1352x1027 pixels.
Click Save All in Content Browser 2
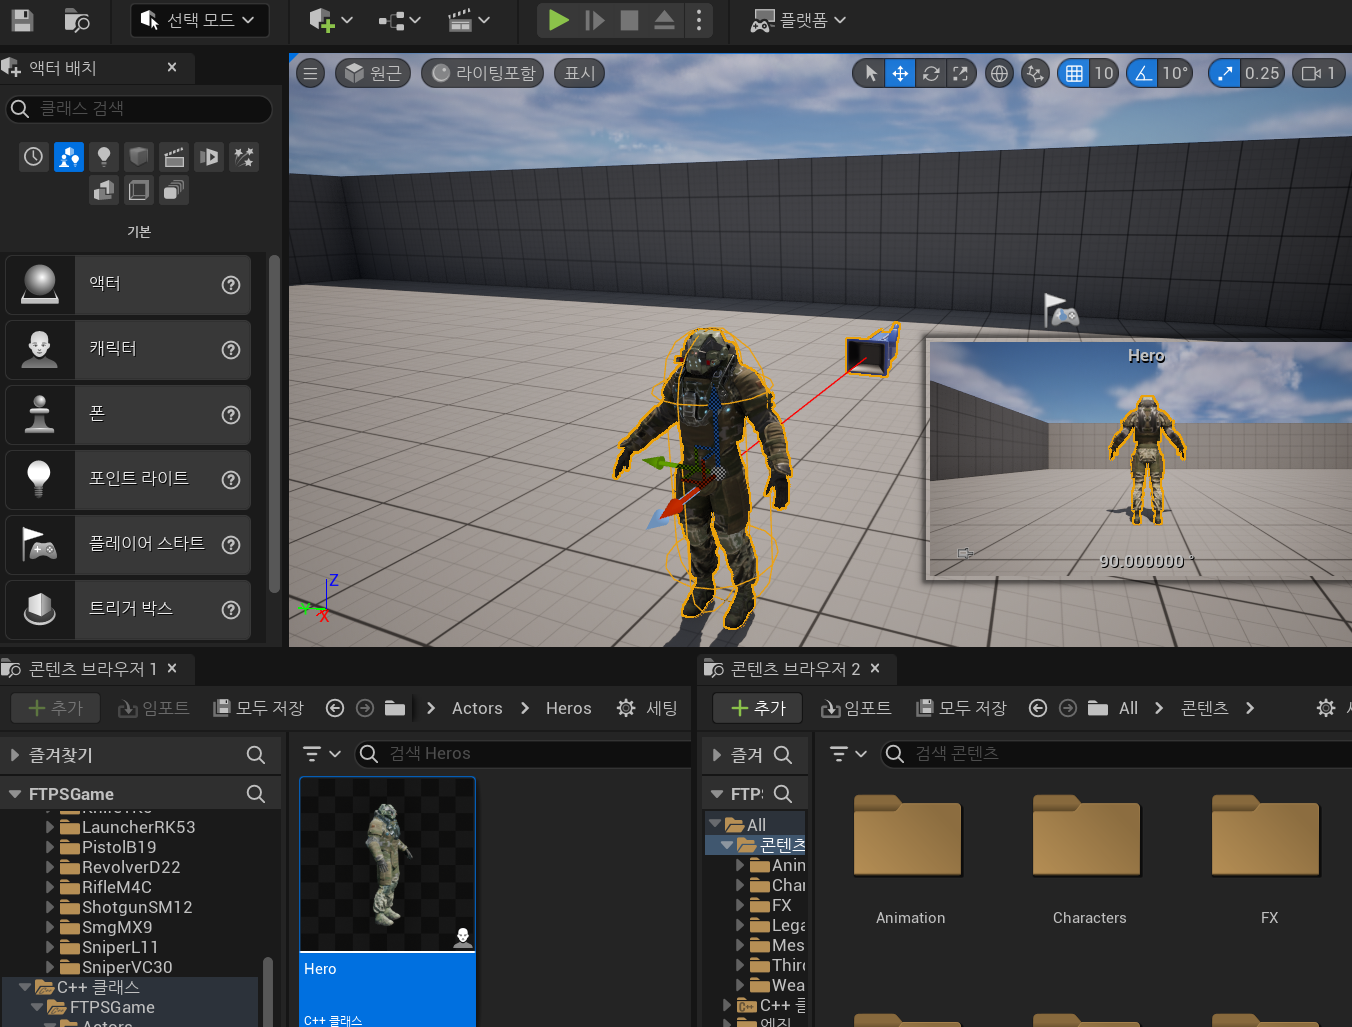click(962, 708)
